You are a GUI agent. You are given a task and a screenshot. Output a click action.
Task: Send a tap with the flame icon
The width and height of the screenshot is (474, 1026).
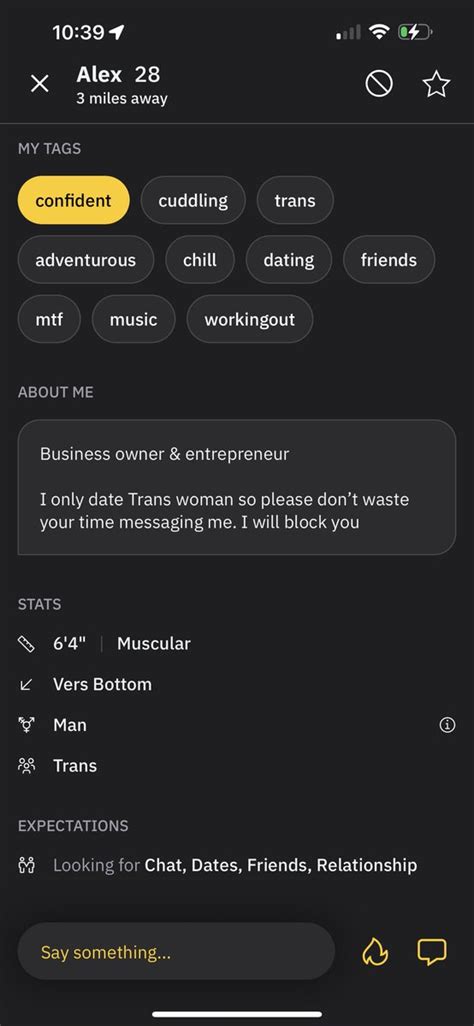click(x=375, y=951)
